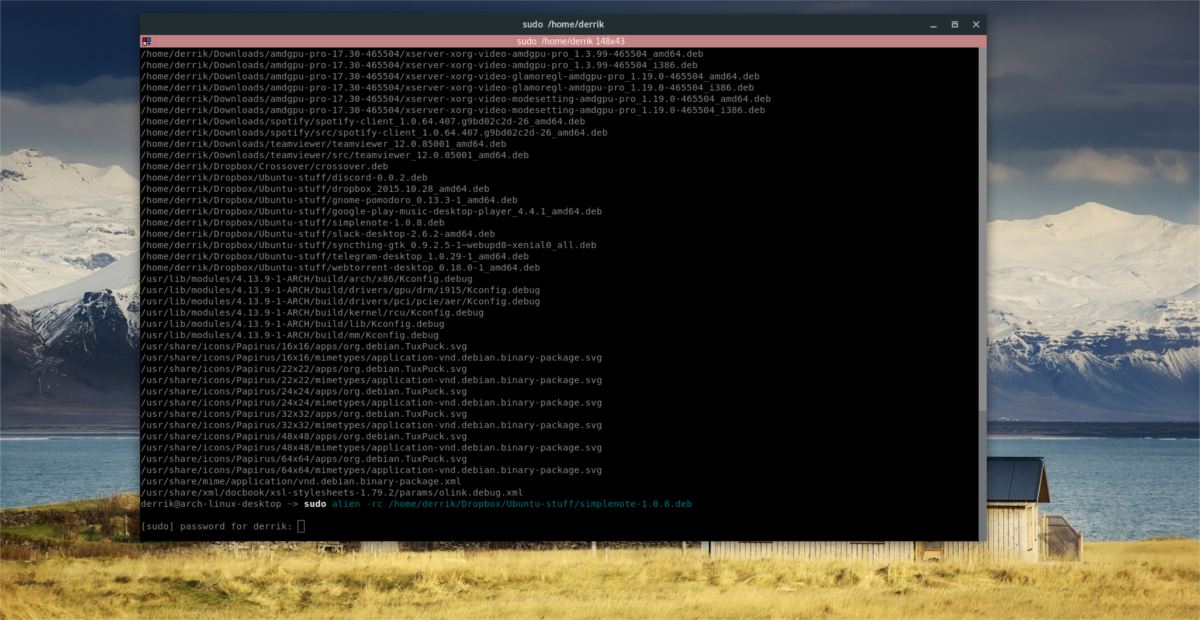Click the '[sudo] password for derrik:' text

pos(217,526)
